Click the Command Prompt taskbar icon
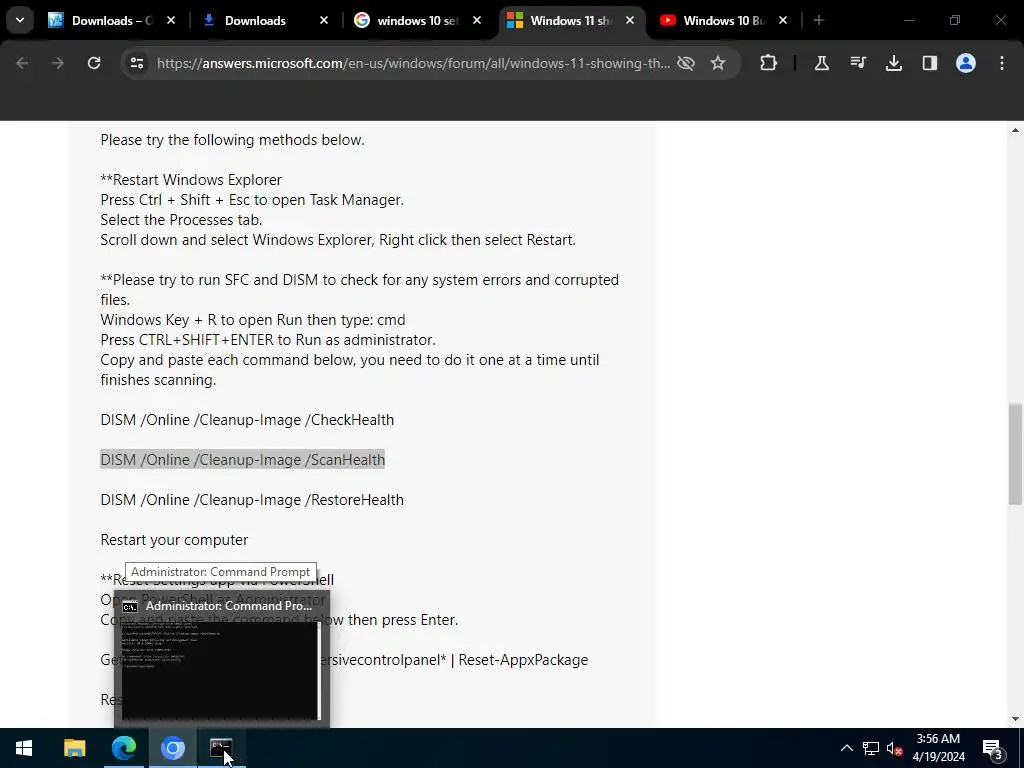 point(221,748)
